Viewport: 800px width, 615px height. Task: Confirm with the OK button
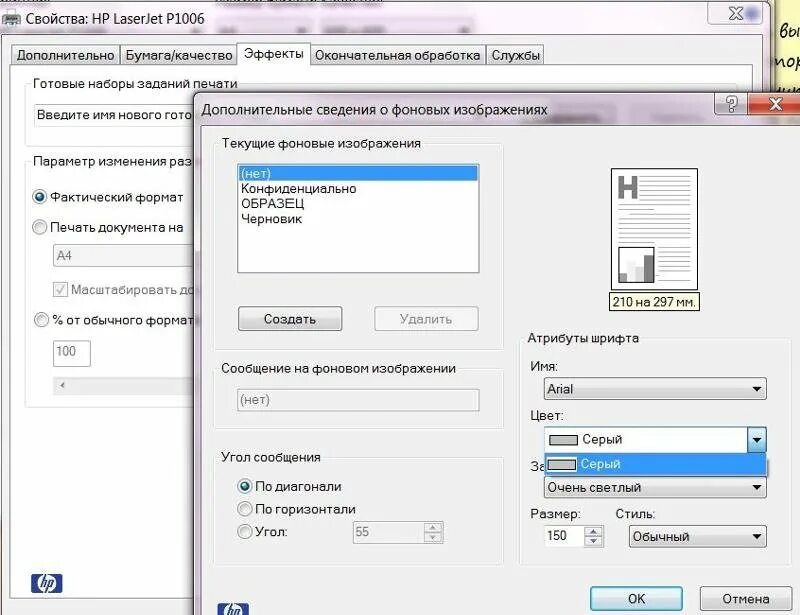click(636, 599)
